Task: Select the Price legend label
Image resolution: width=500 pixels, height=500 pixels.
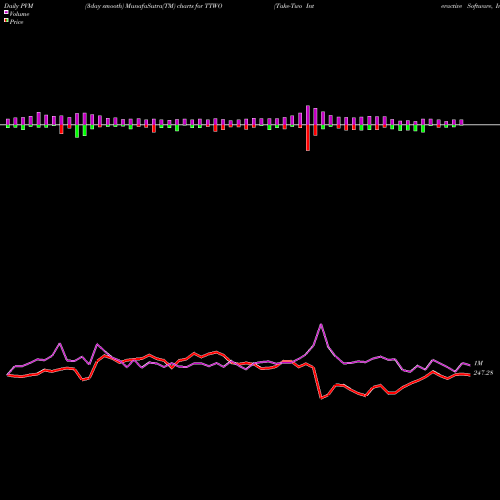Action: 16,22
